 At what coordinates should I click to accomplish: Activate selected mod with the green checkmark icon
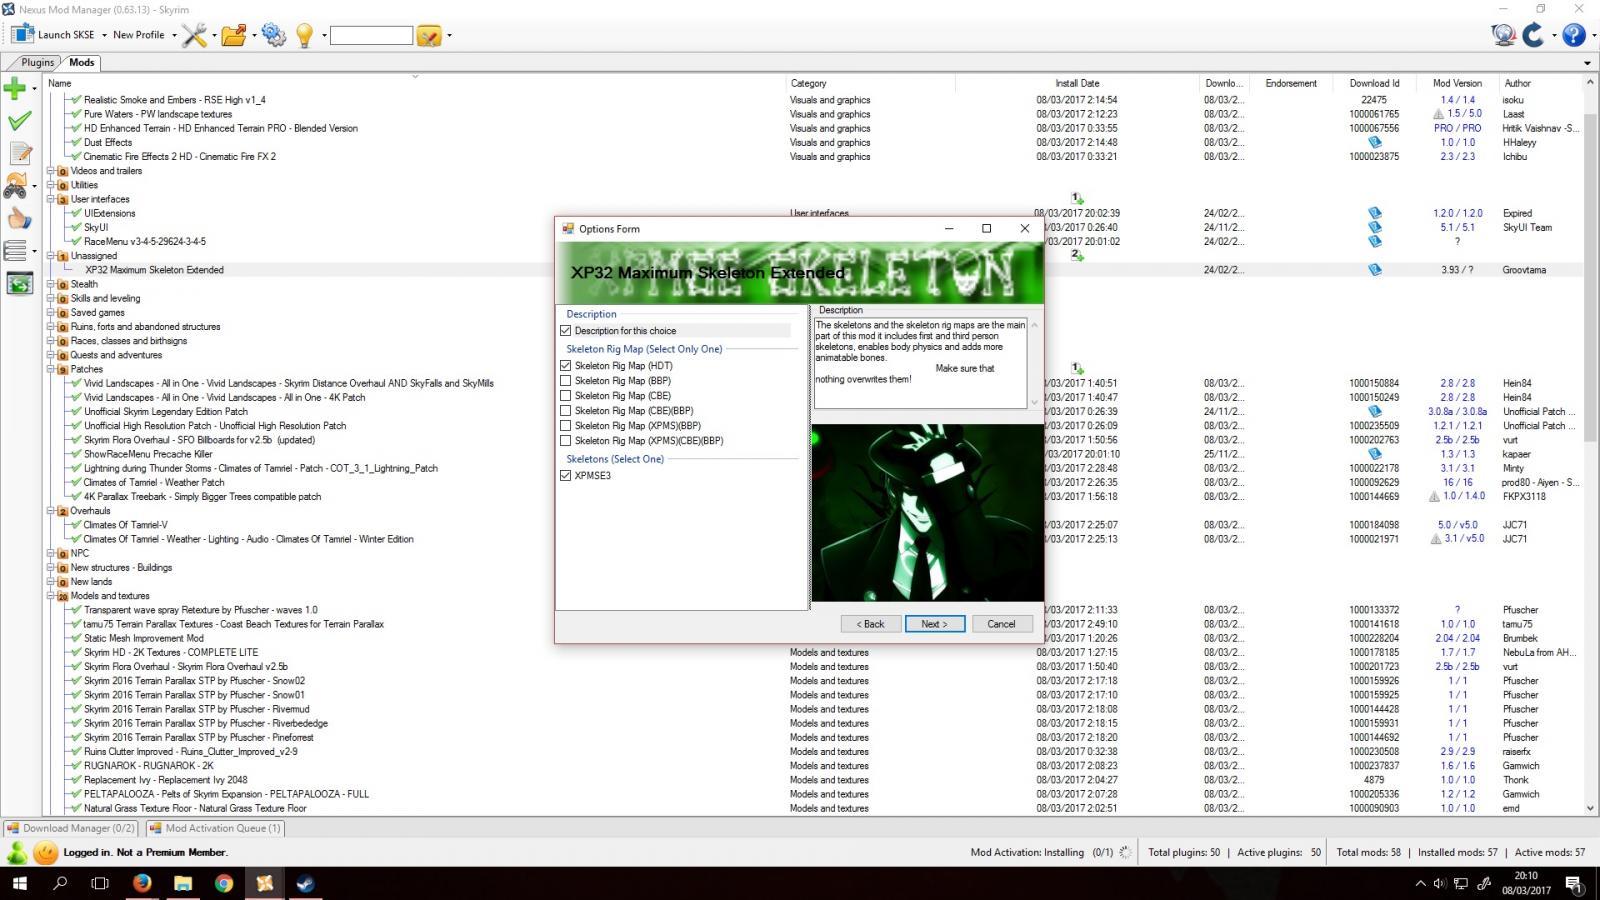(19, 121)
